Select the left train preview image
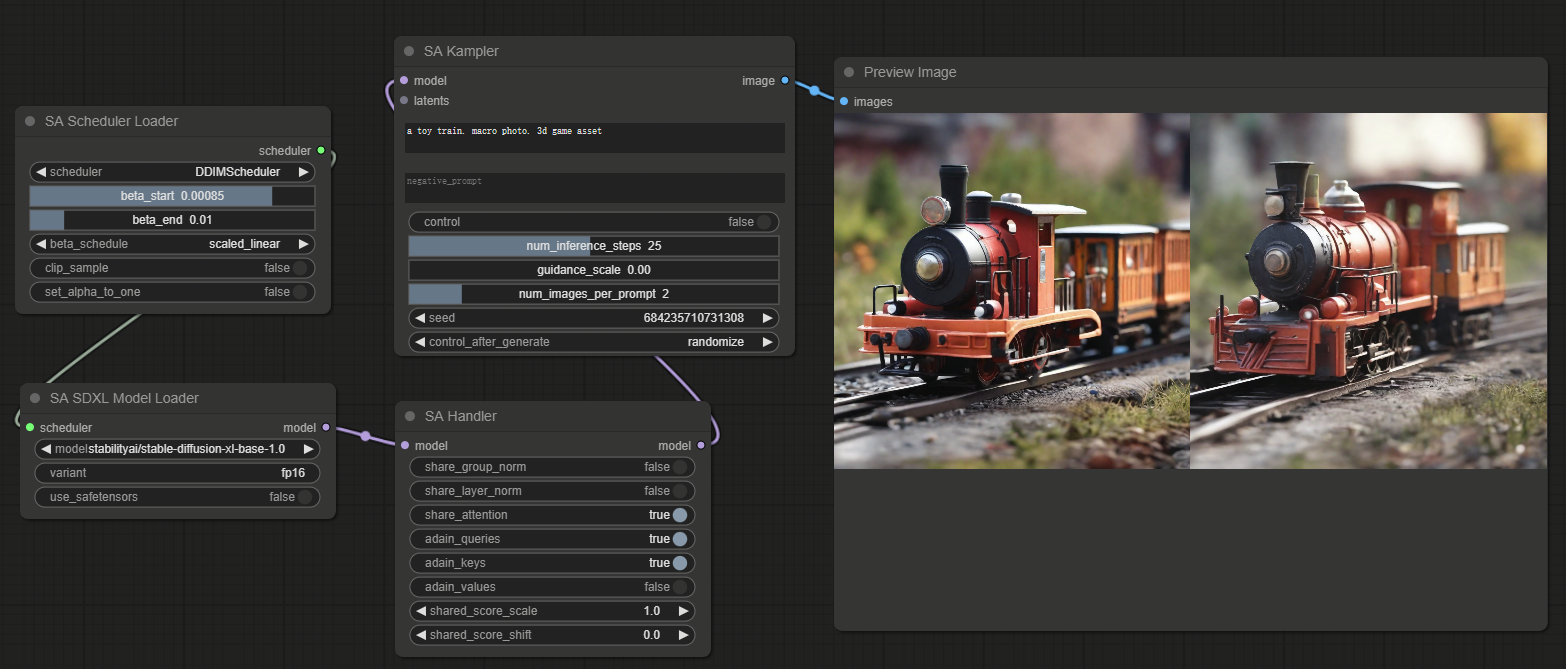Viewport: 1566px width, 669px height. coord(1012,291)
